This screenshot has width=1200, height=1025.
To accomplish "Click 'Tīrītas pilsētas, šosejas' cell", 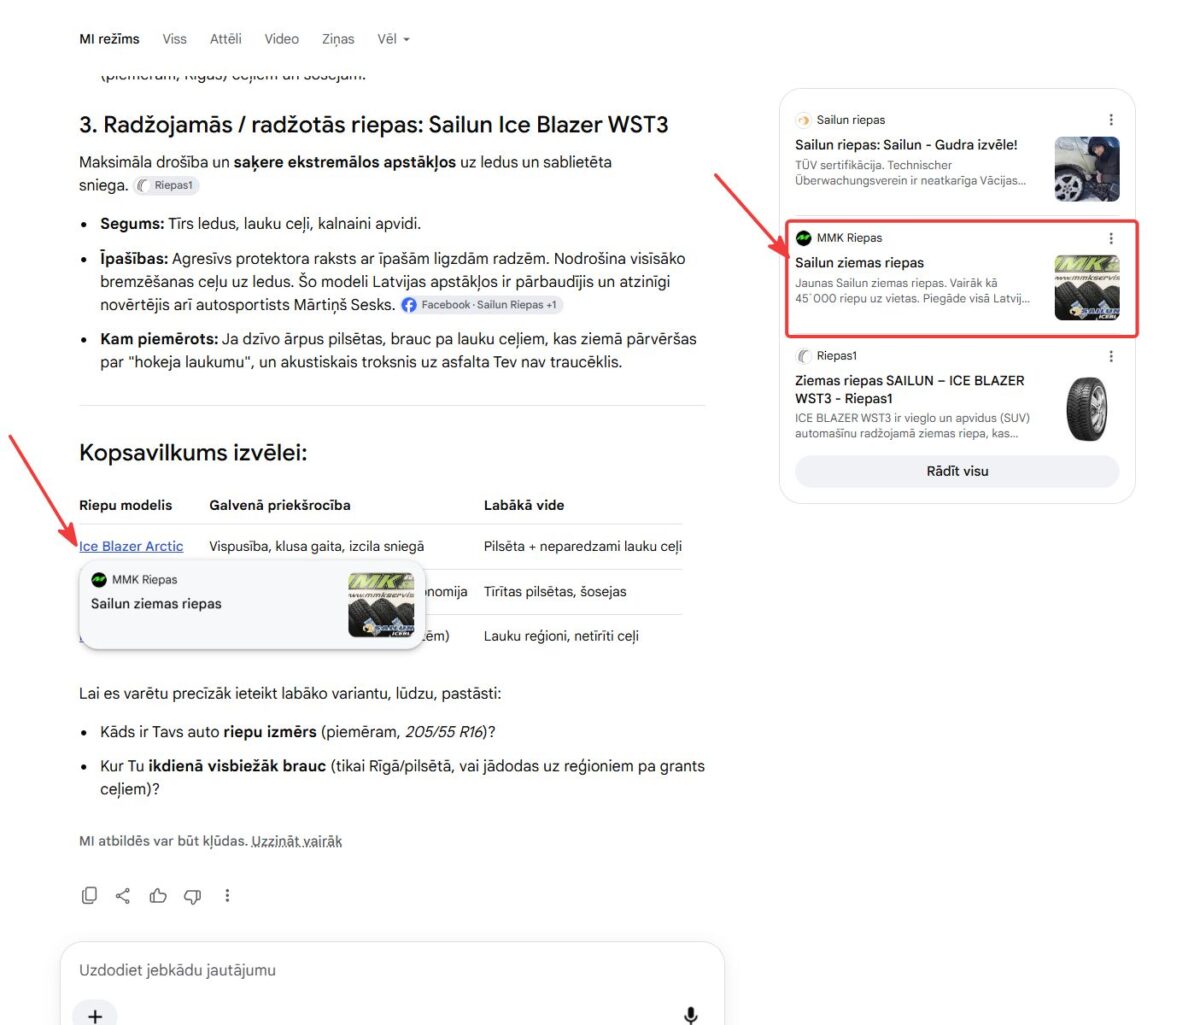I will [555, 591].
